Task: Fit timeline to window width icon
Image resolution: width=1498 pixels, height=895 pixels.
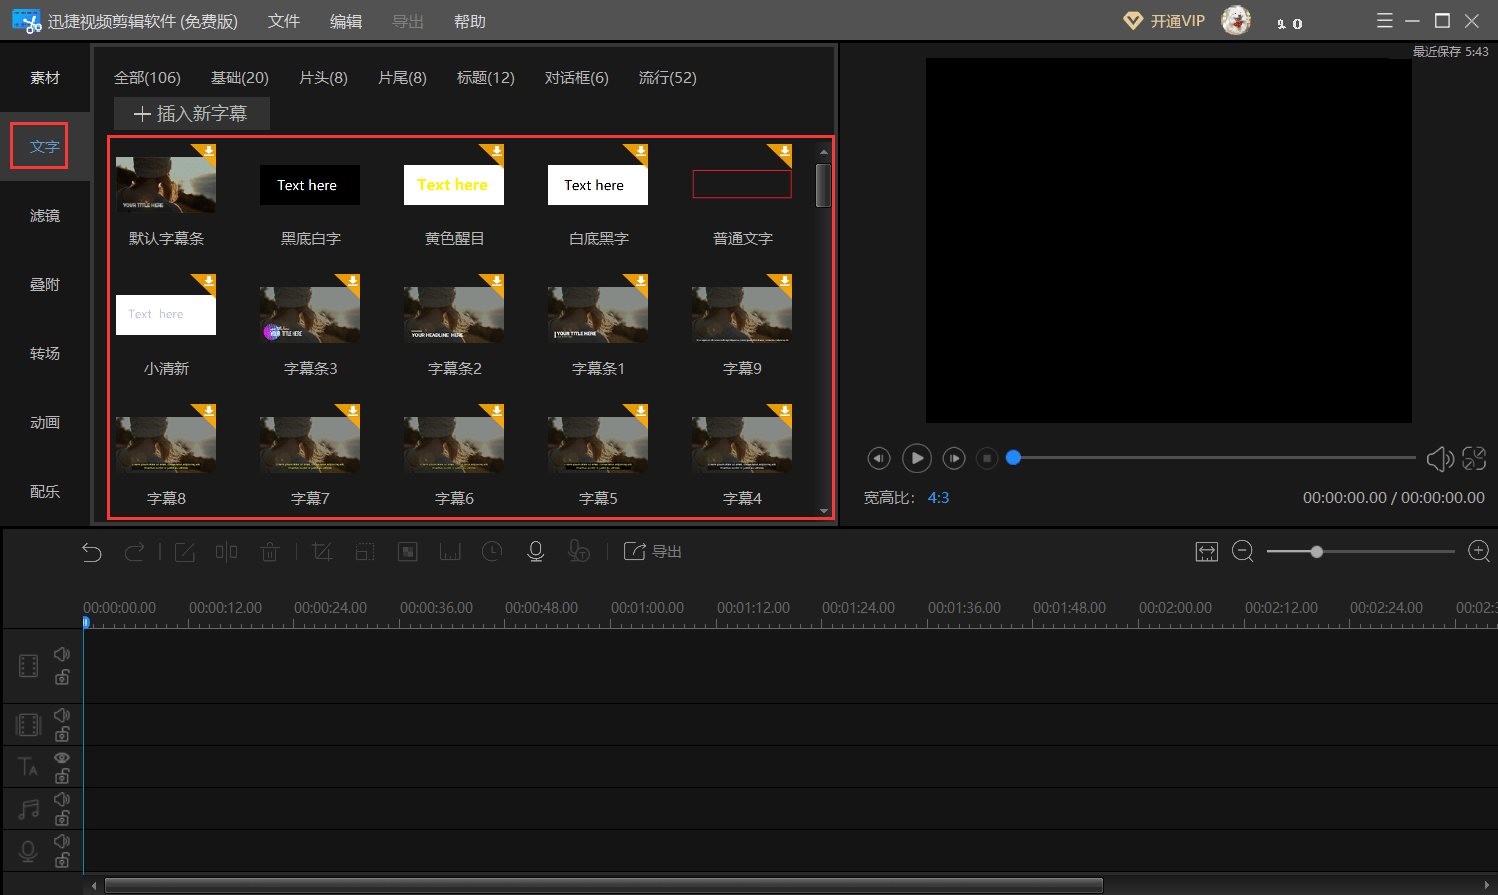Action: tap(1207, 552)
